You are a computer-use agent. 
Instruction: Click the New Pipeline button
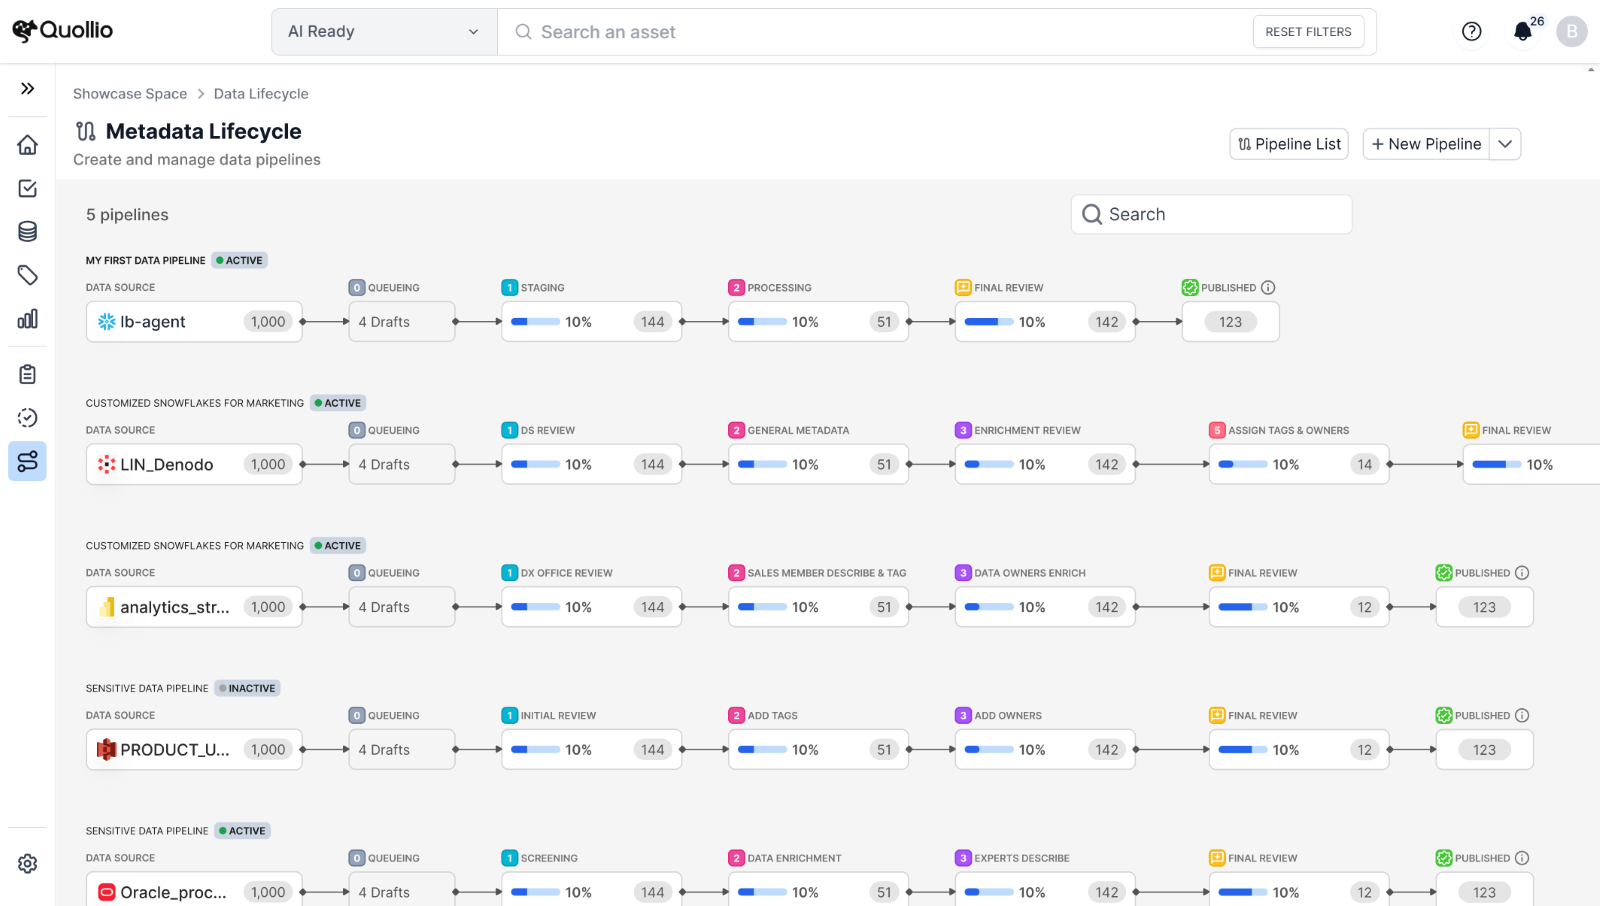[1426, 144]
